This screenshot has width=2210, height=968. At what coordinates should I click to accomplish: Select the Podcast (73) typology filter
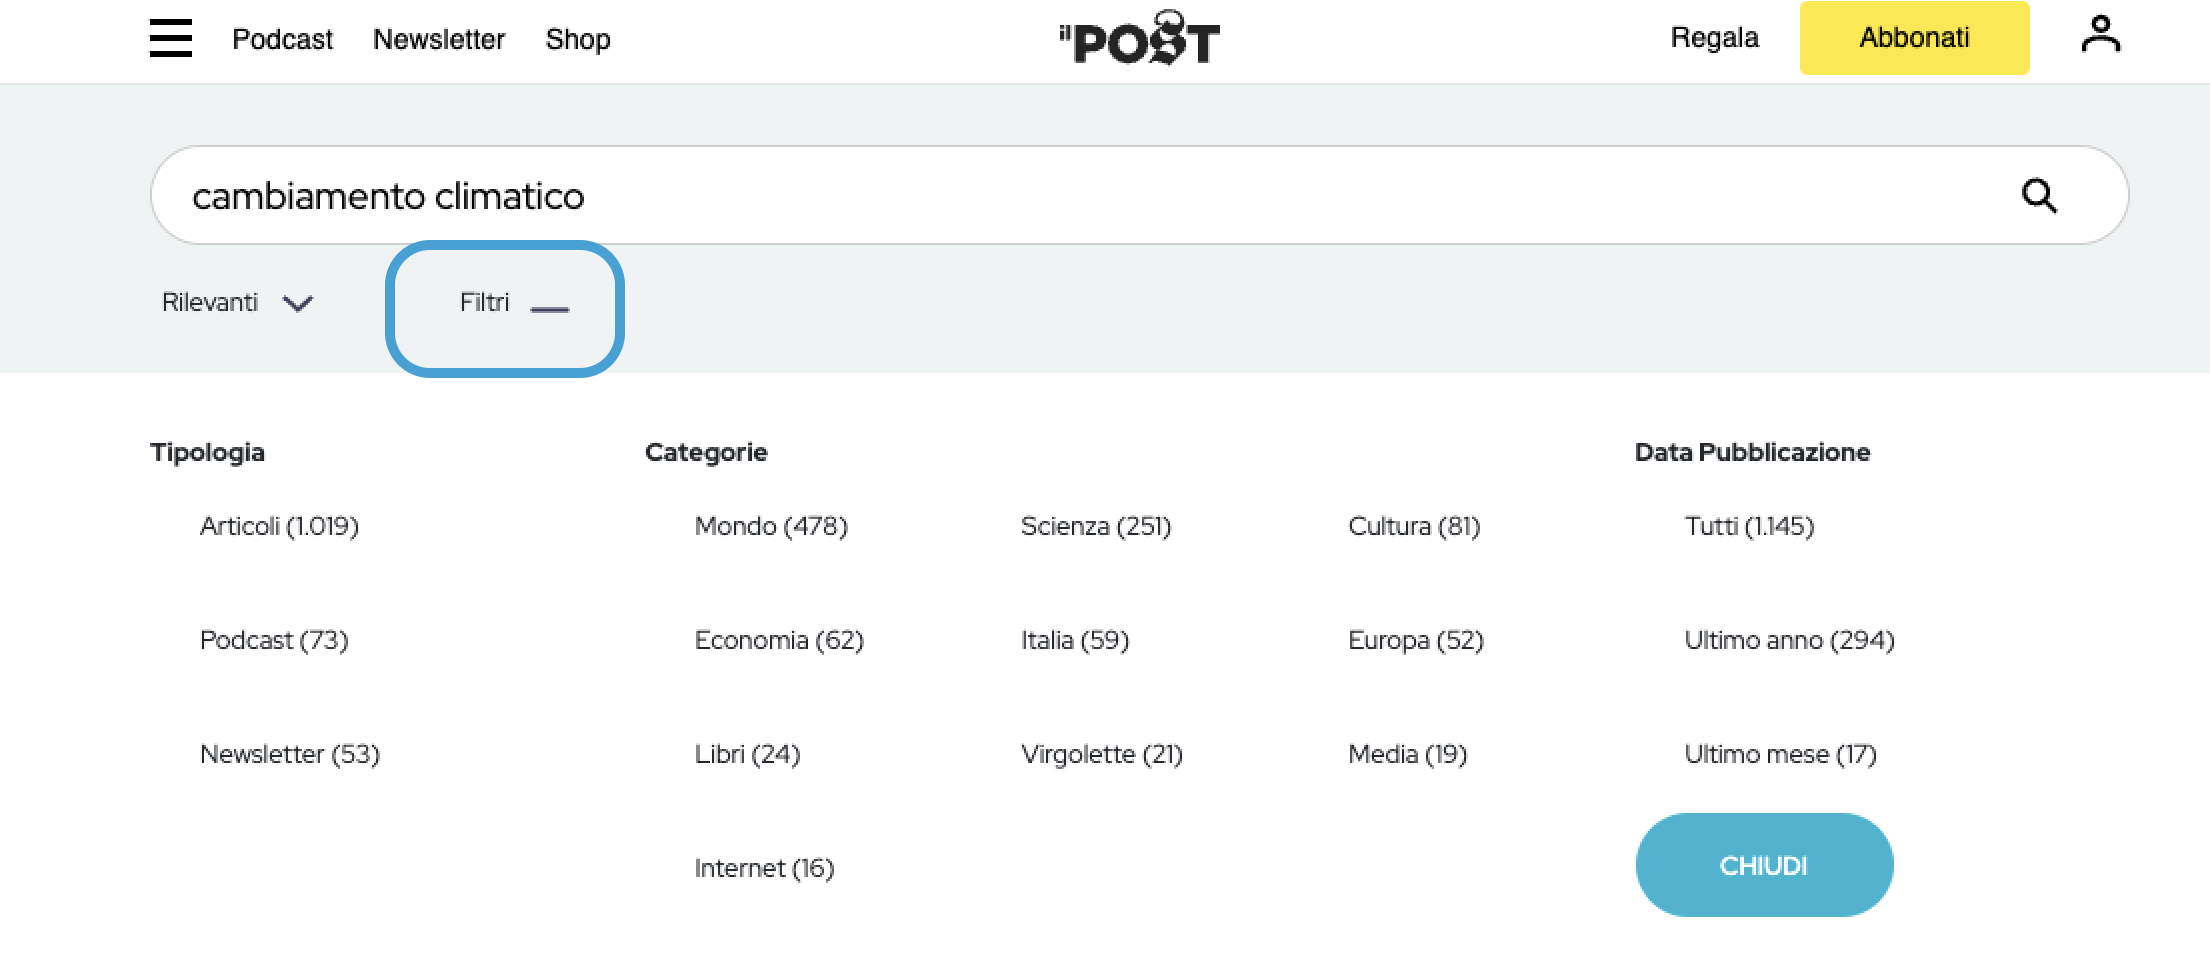274,640
